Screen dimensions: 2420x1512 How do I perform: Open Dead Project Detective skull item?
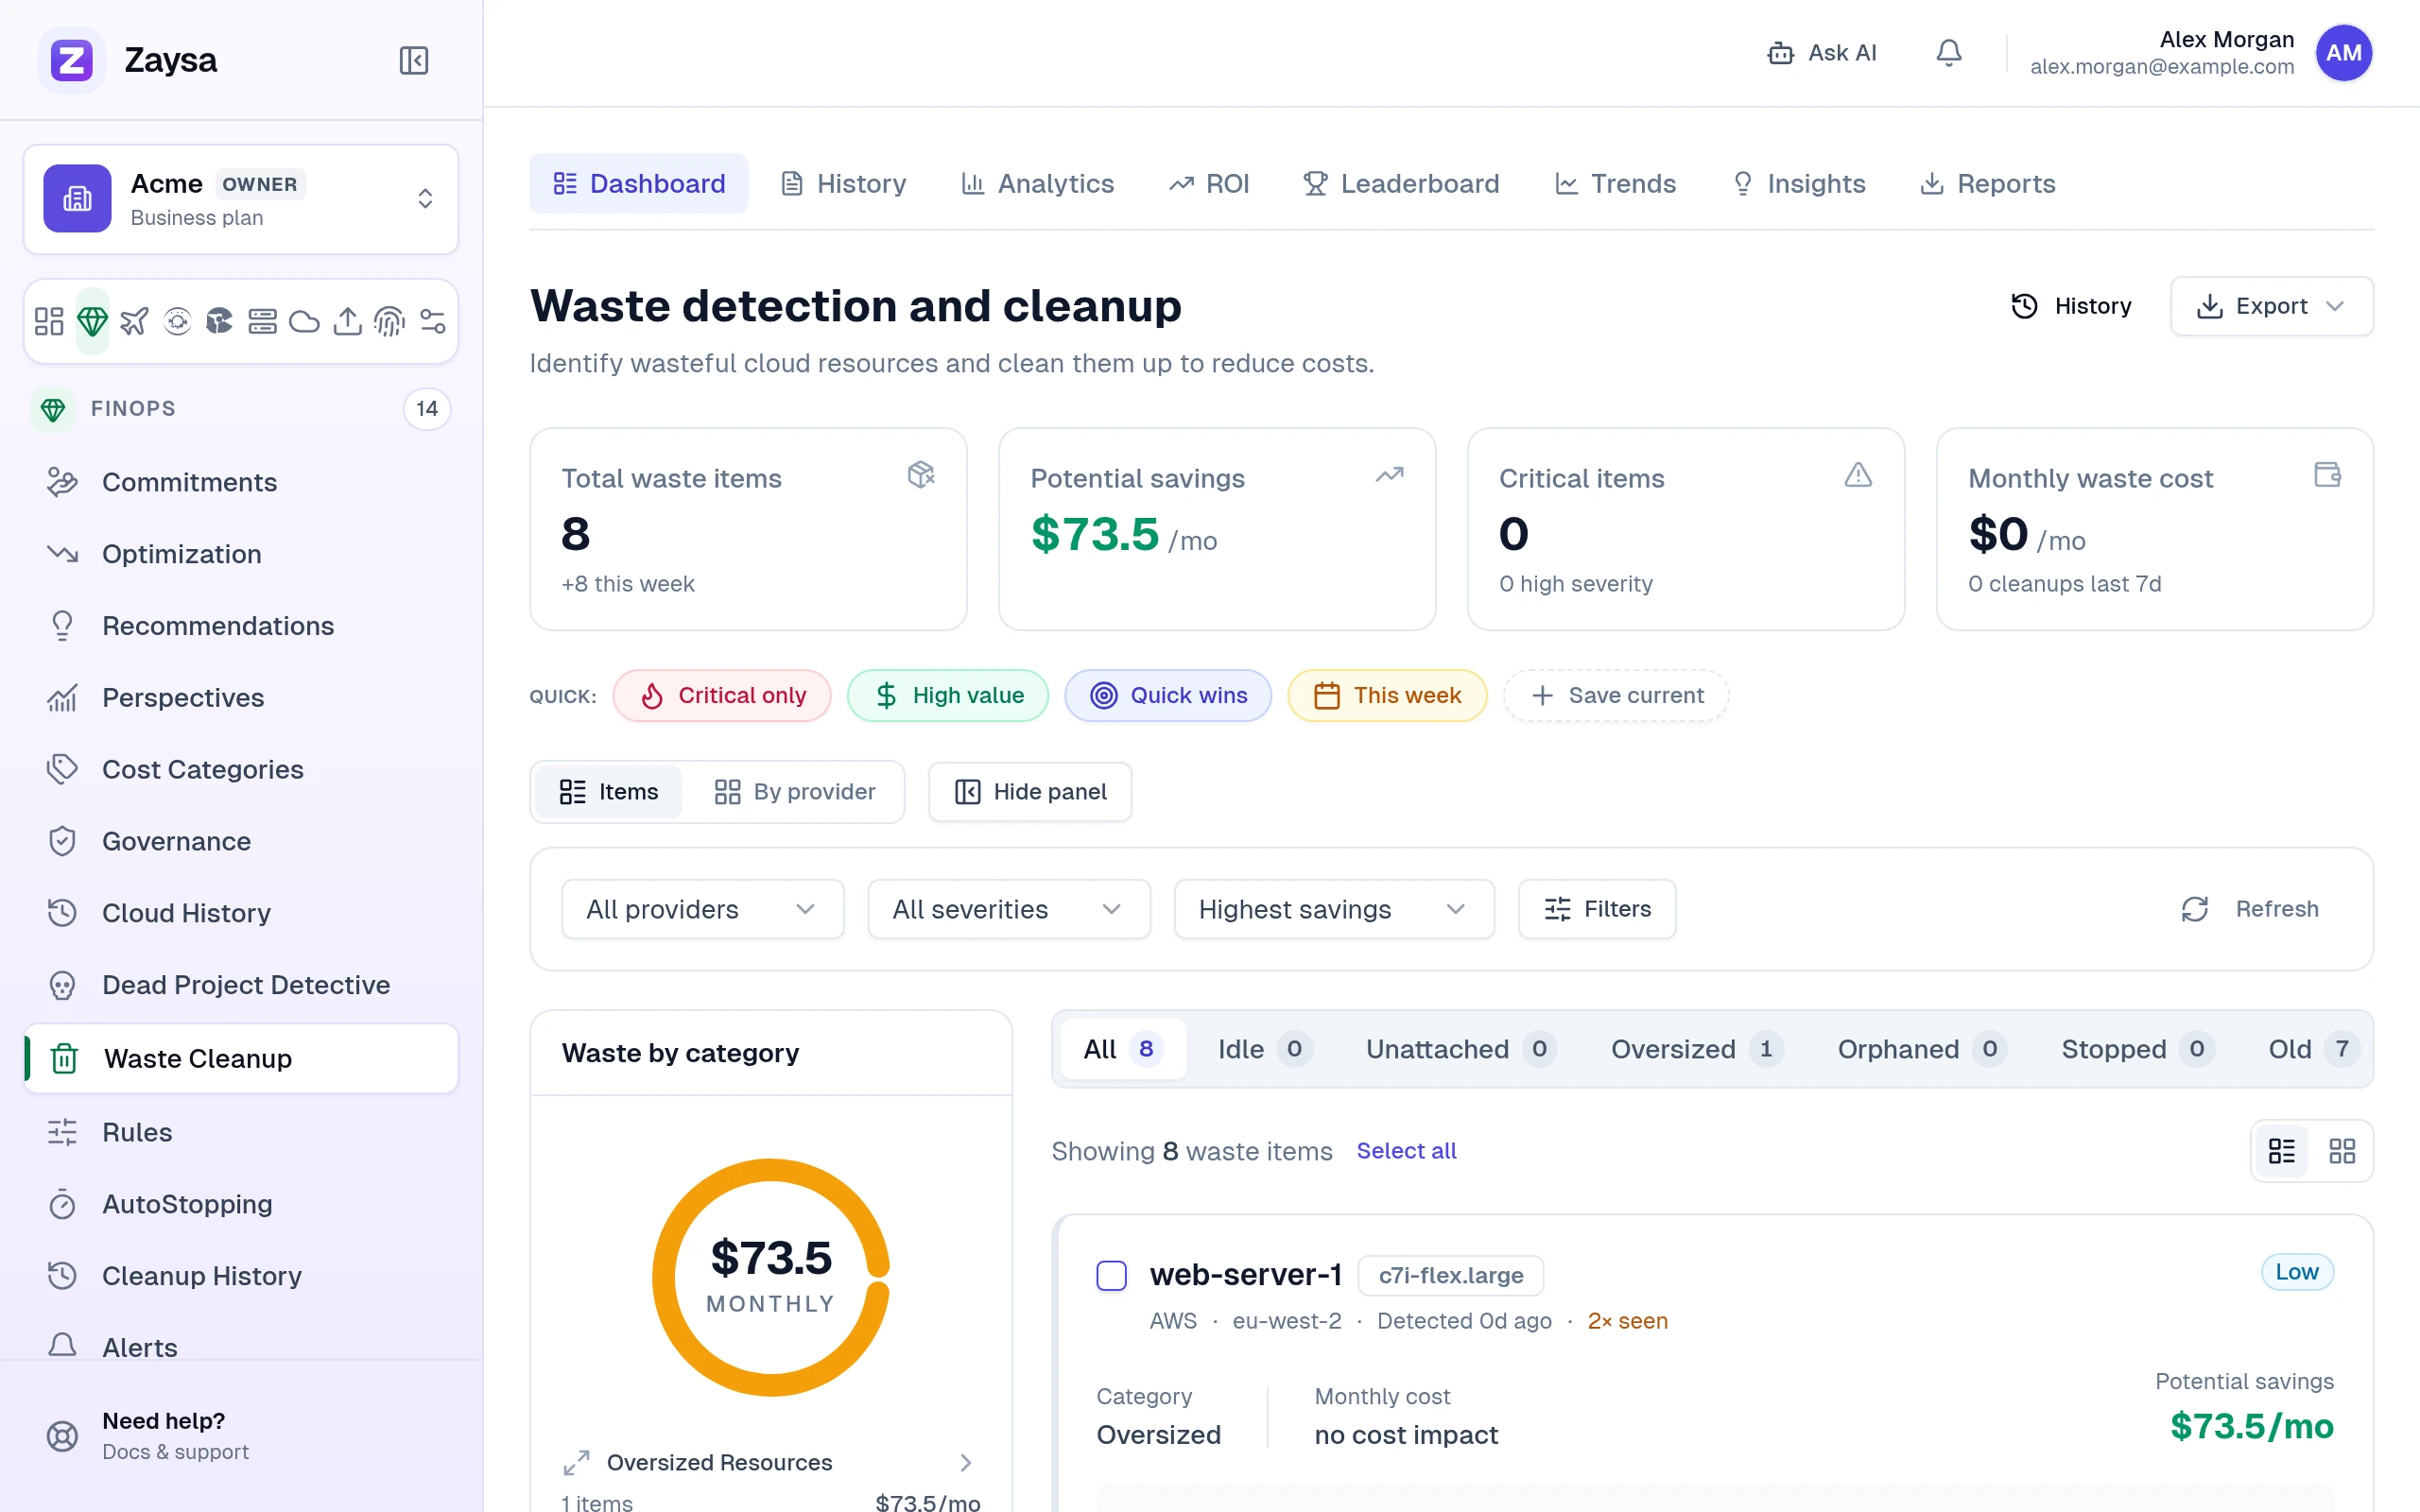pyautogui.click(x=241, y=985)
